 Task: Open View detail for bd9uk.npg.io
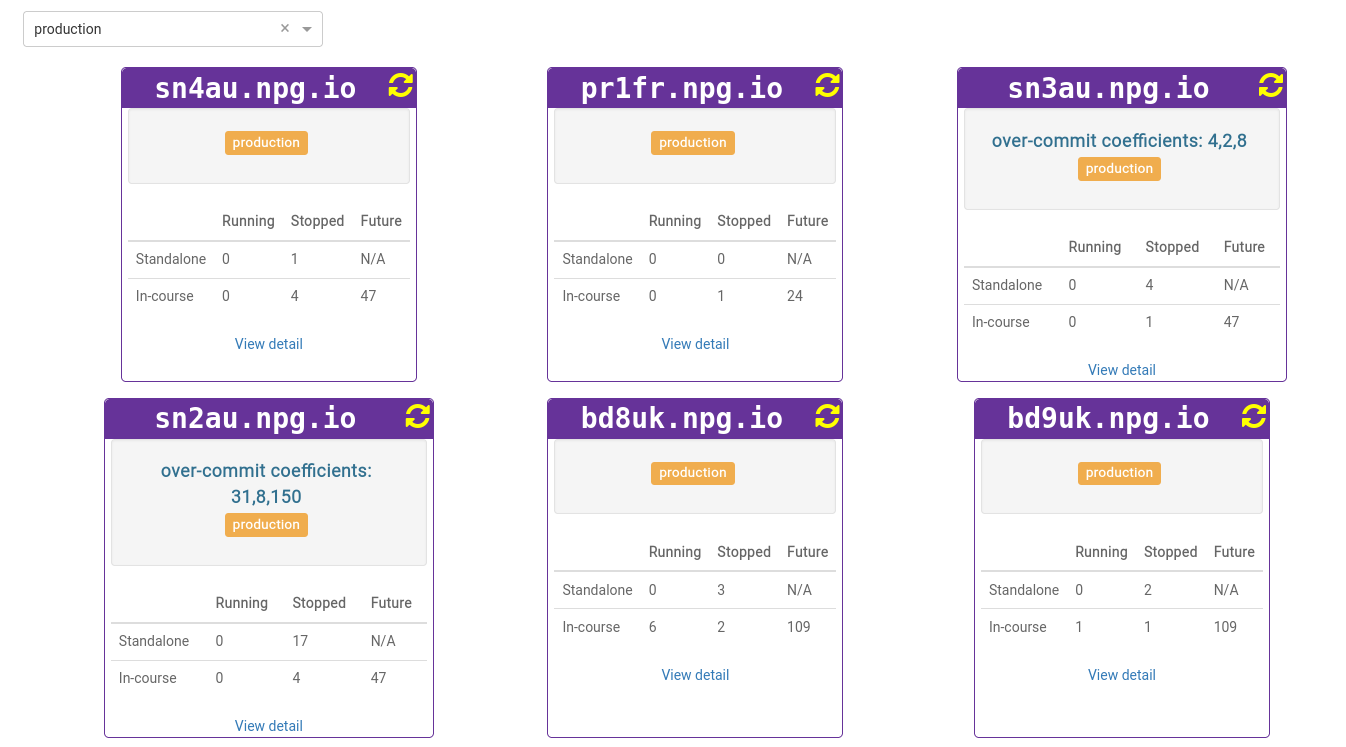[x=1122, y=675]
